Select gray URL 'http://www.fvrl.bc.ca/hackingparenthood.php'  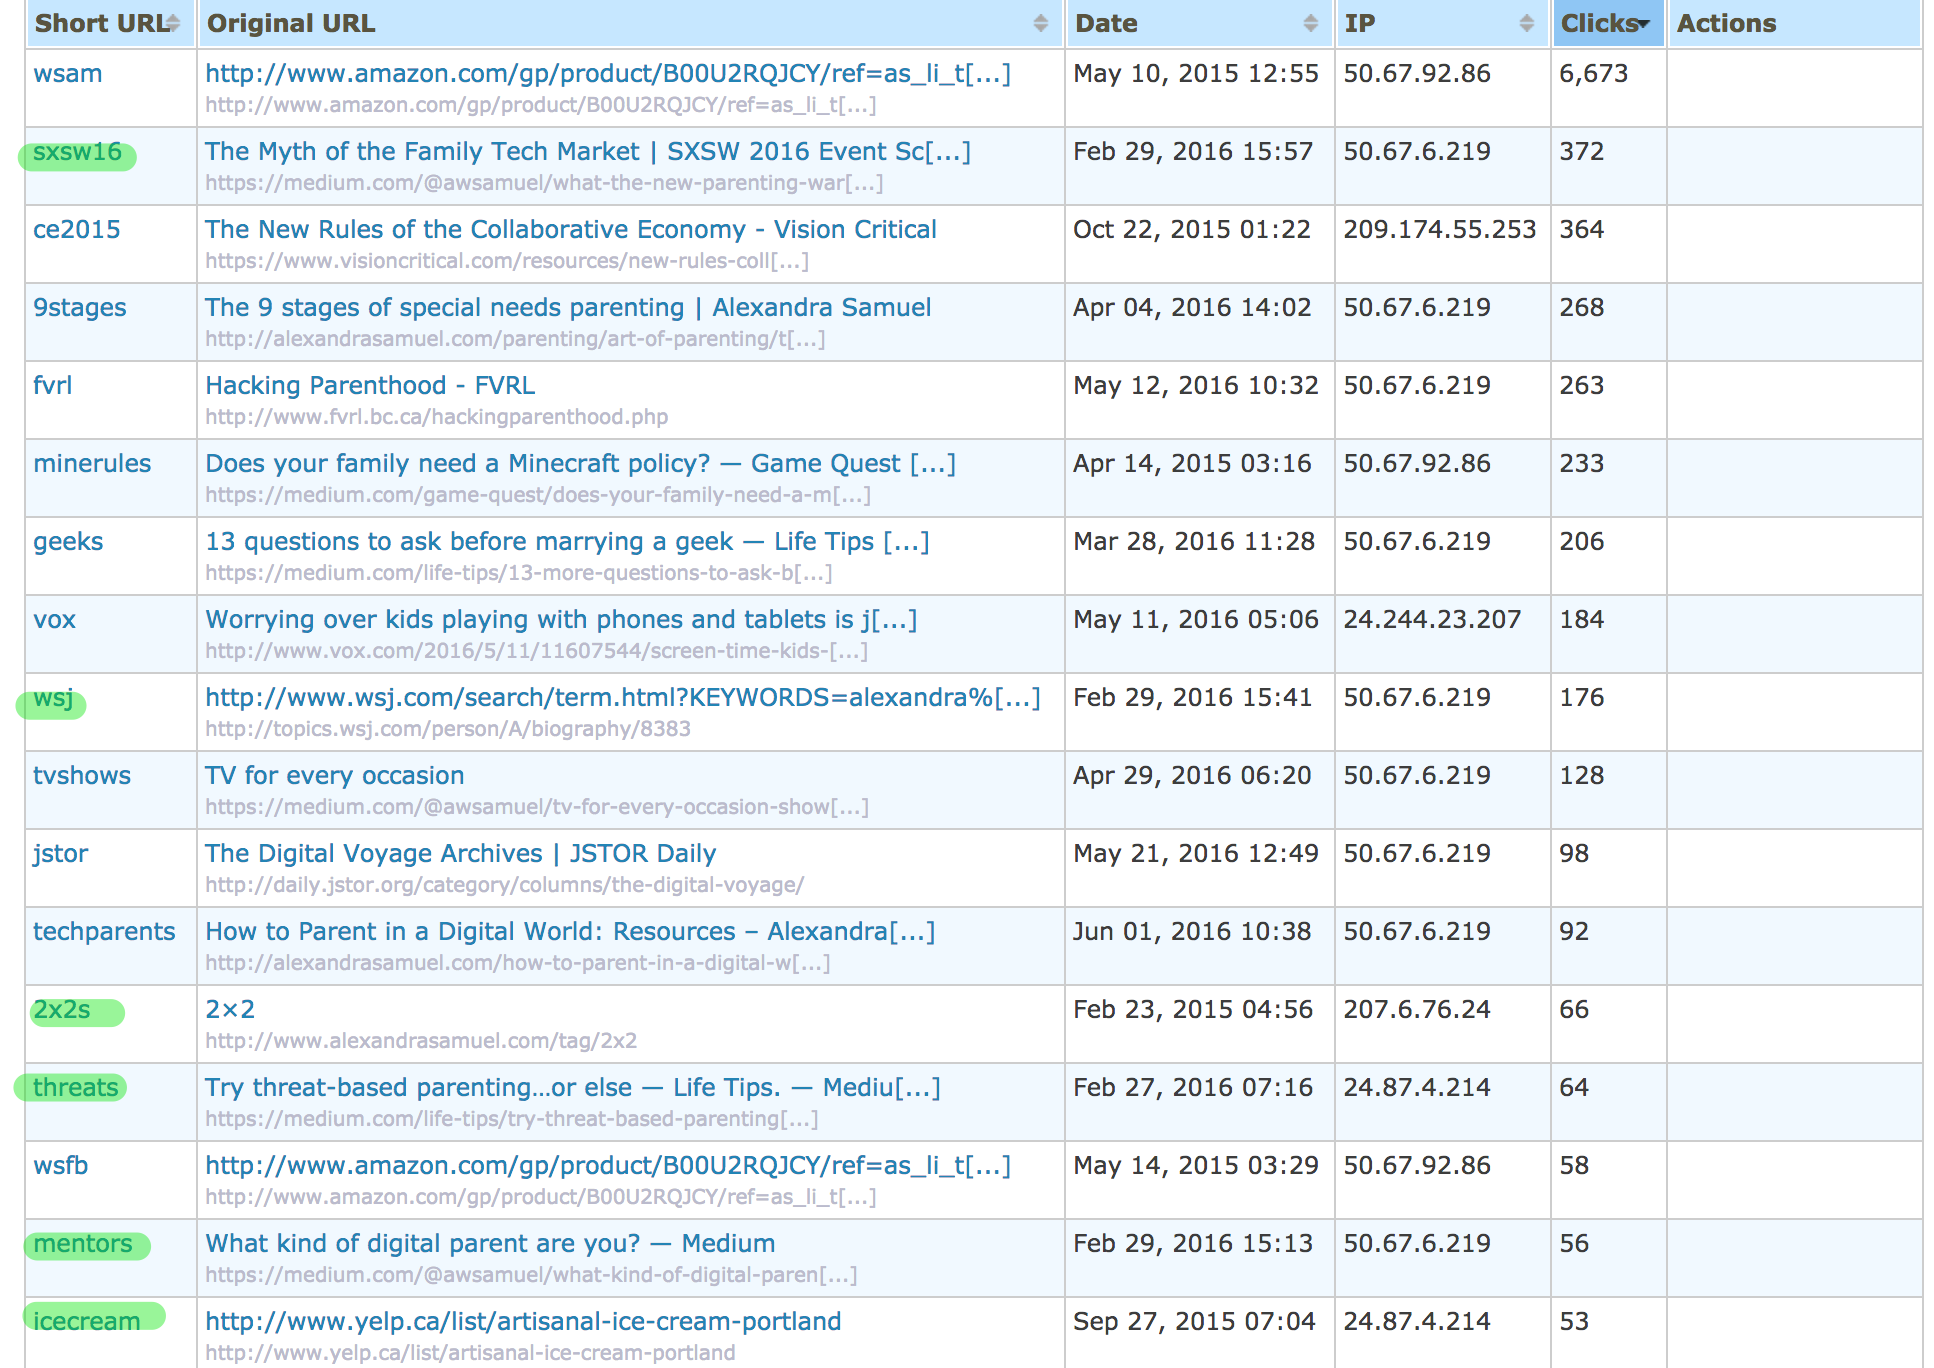point(437,417)
